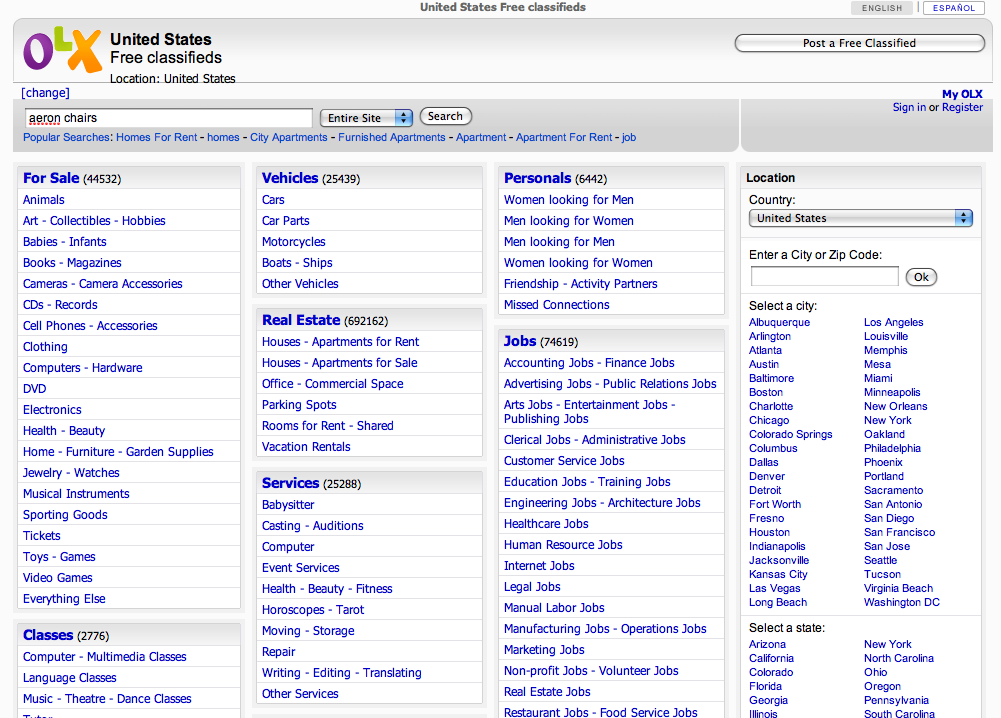Open the For Sale category heading
1001x718 pixels.
click(x=51, y=178)
